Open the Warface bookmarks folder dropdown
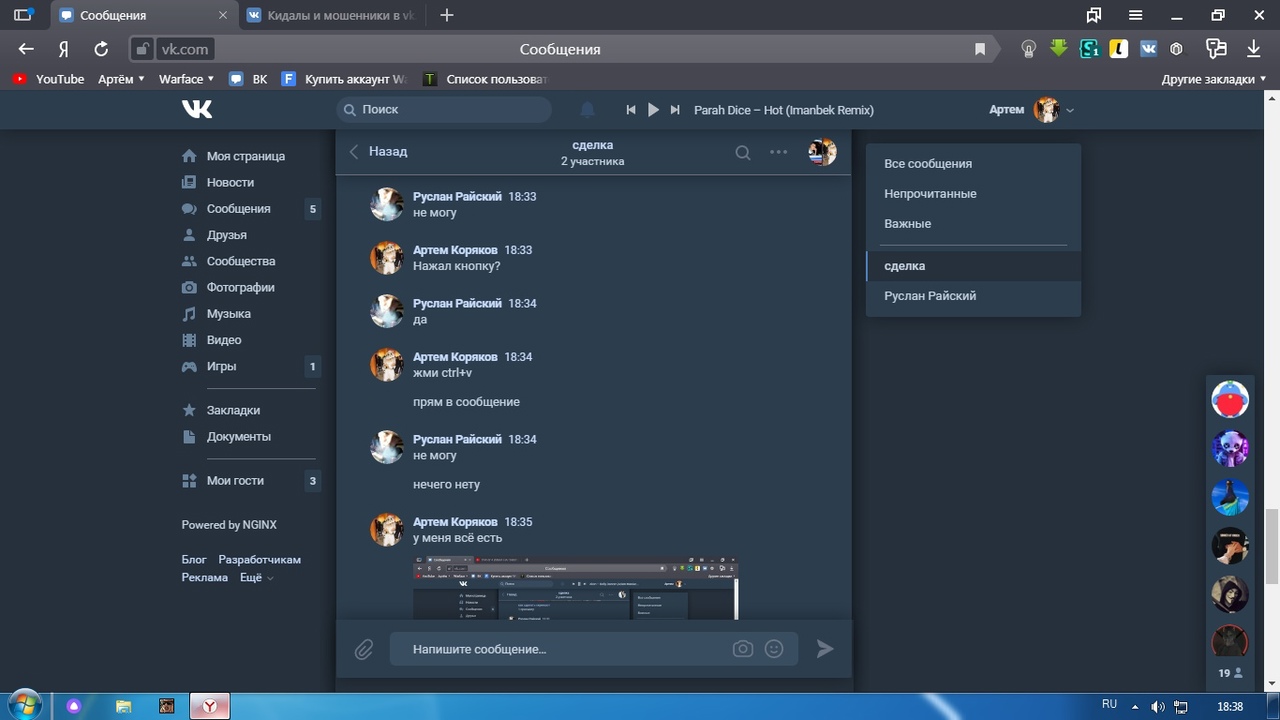1280x720 pixels. click(186, 79)
